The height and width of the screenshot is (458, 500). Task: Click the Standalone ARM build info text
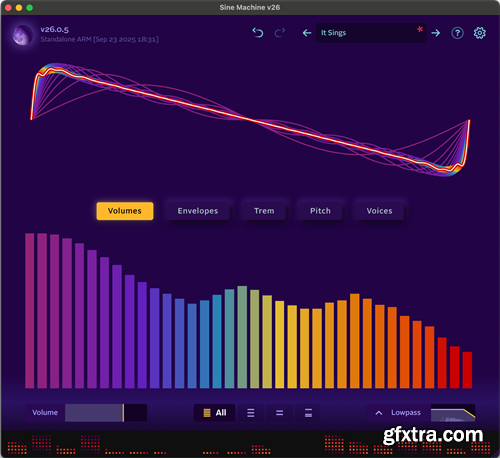pyautogui.click(x=99, y=39)
